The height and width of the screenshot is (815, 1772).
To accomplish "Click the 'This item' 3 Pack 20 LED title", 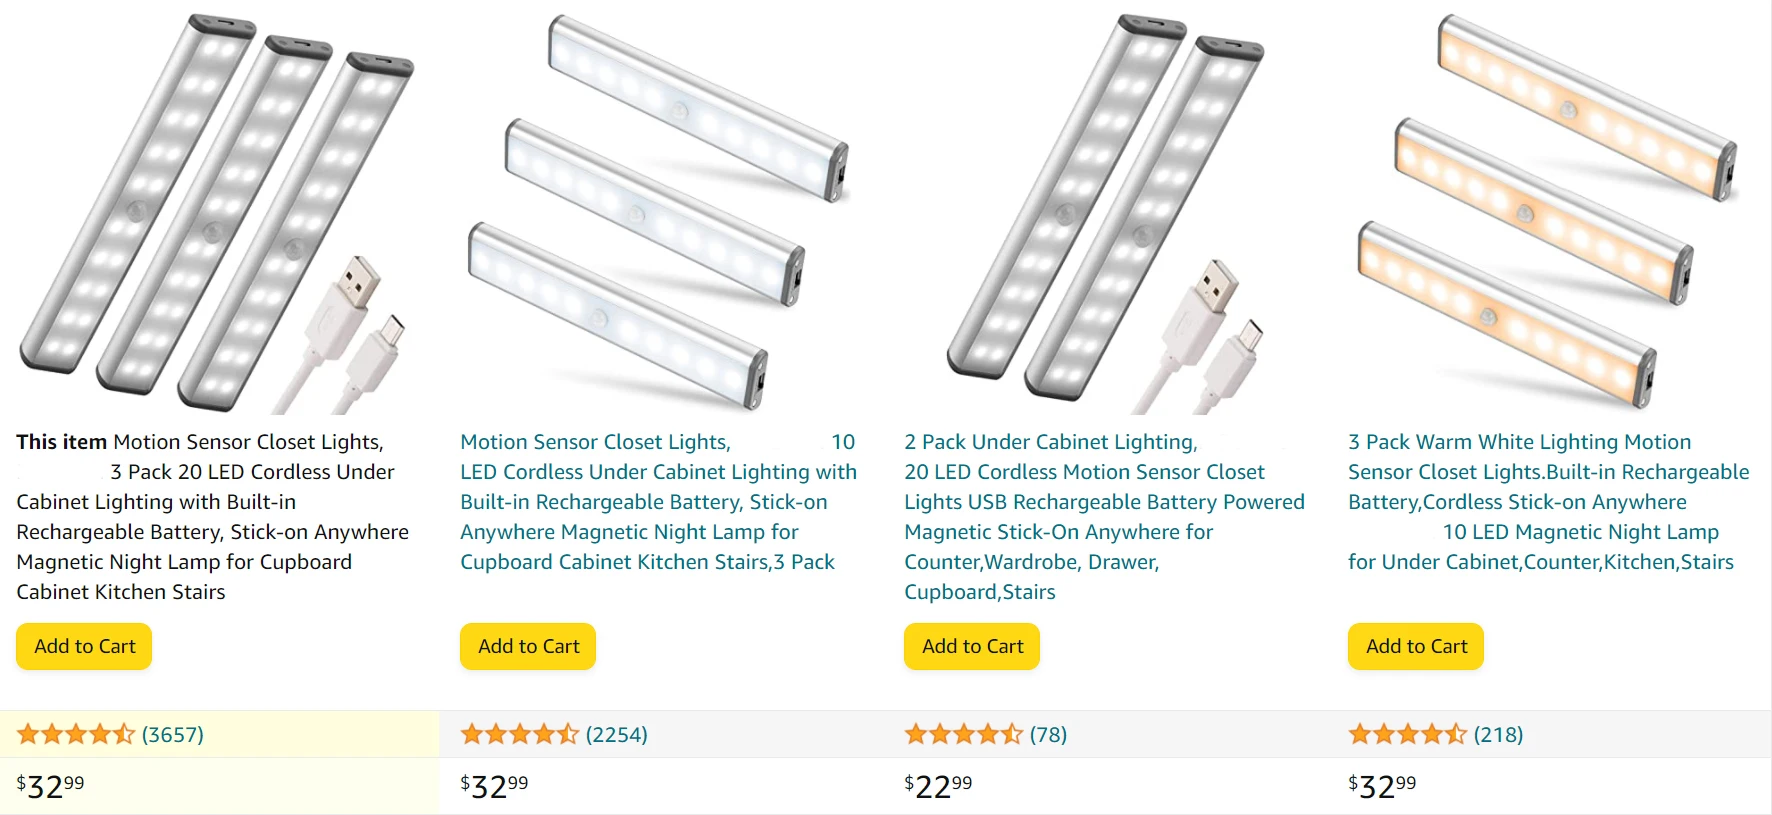I will 212,516.
